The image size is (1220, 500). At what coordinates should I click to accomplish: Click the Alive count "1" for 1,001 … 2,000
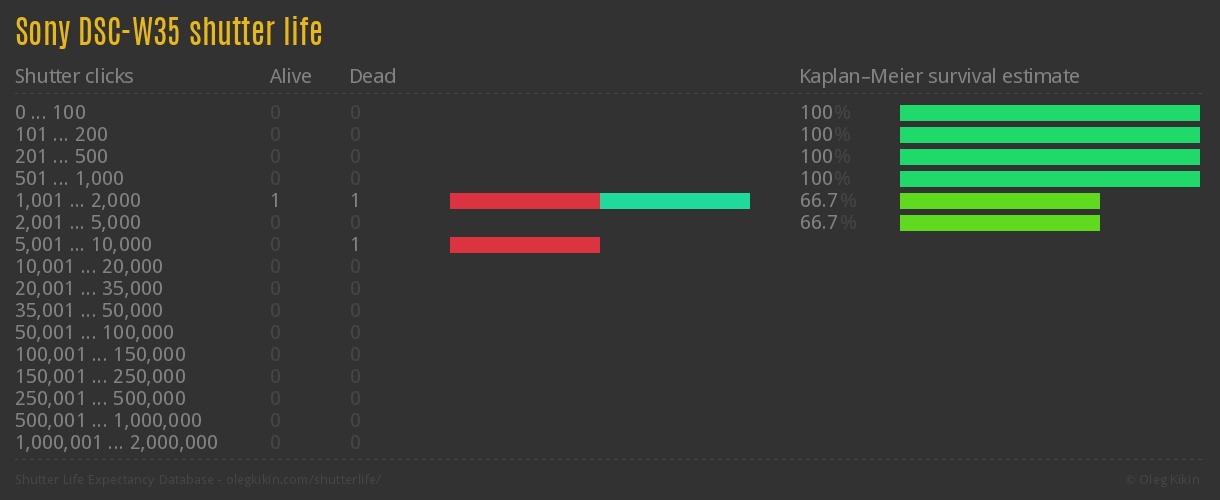pyautogui.click(x=275, y=201)
